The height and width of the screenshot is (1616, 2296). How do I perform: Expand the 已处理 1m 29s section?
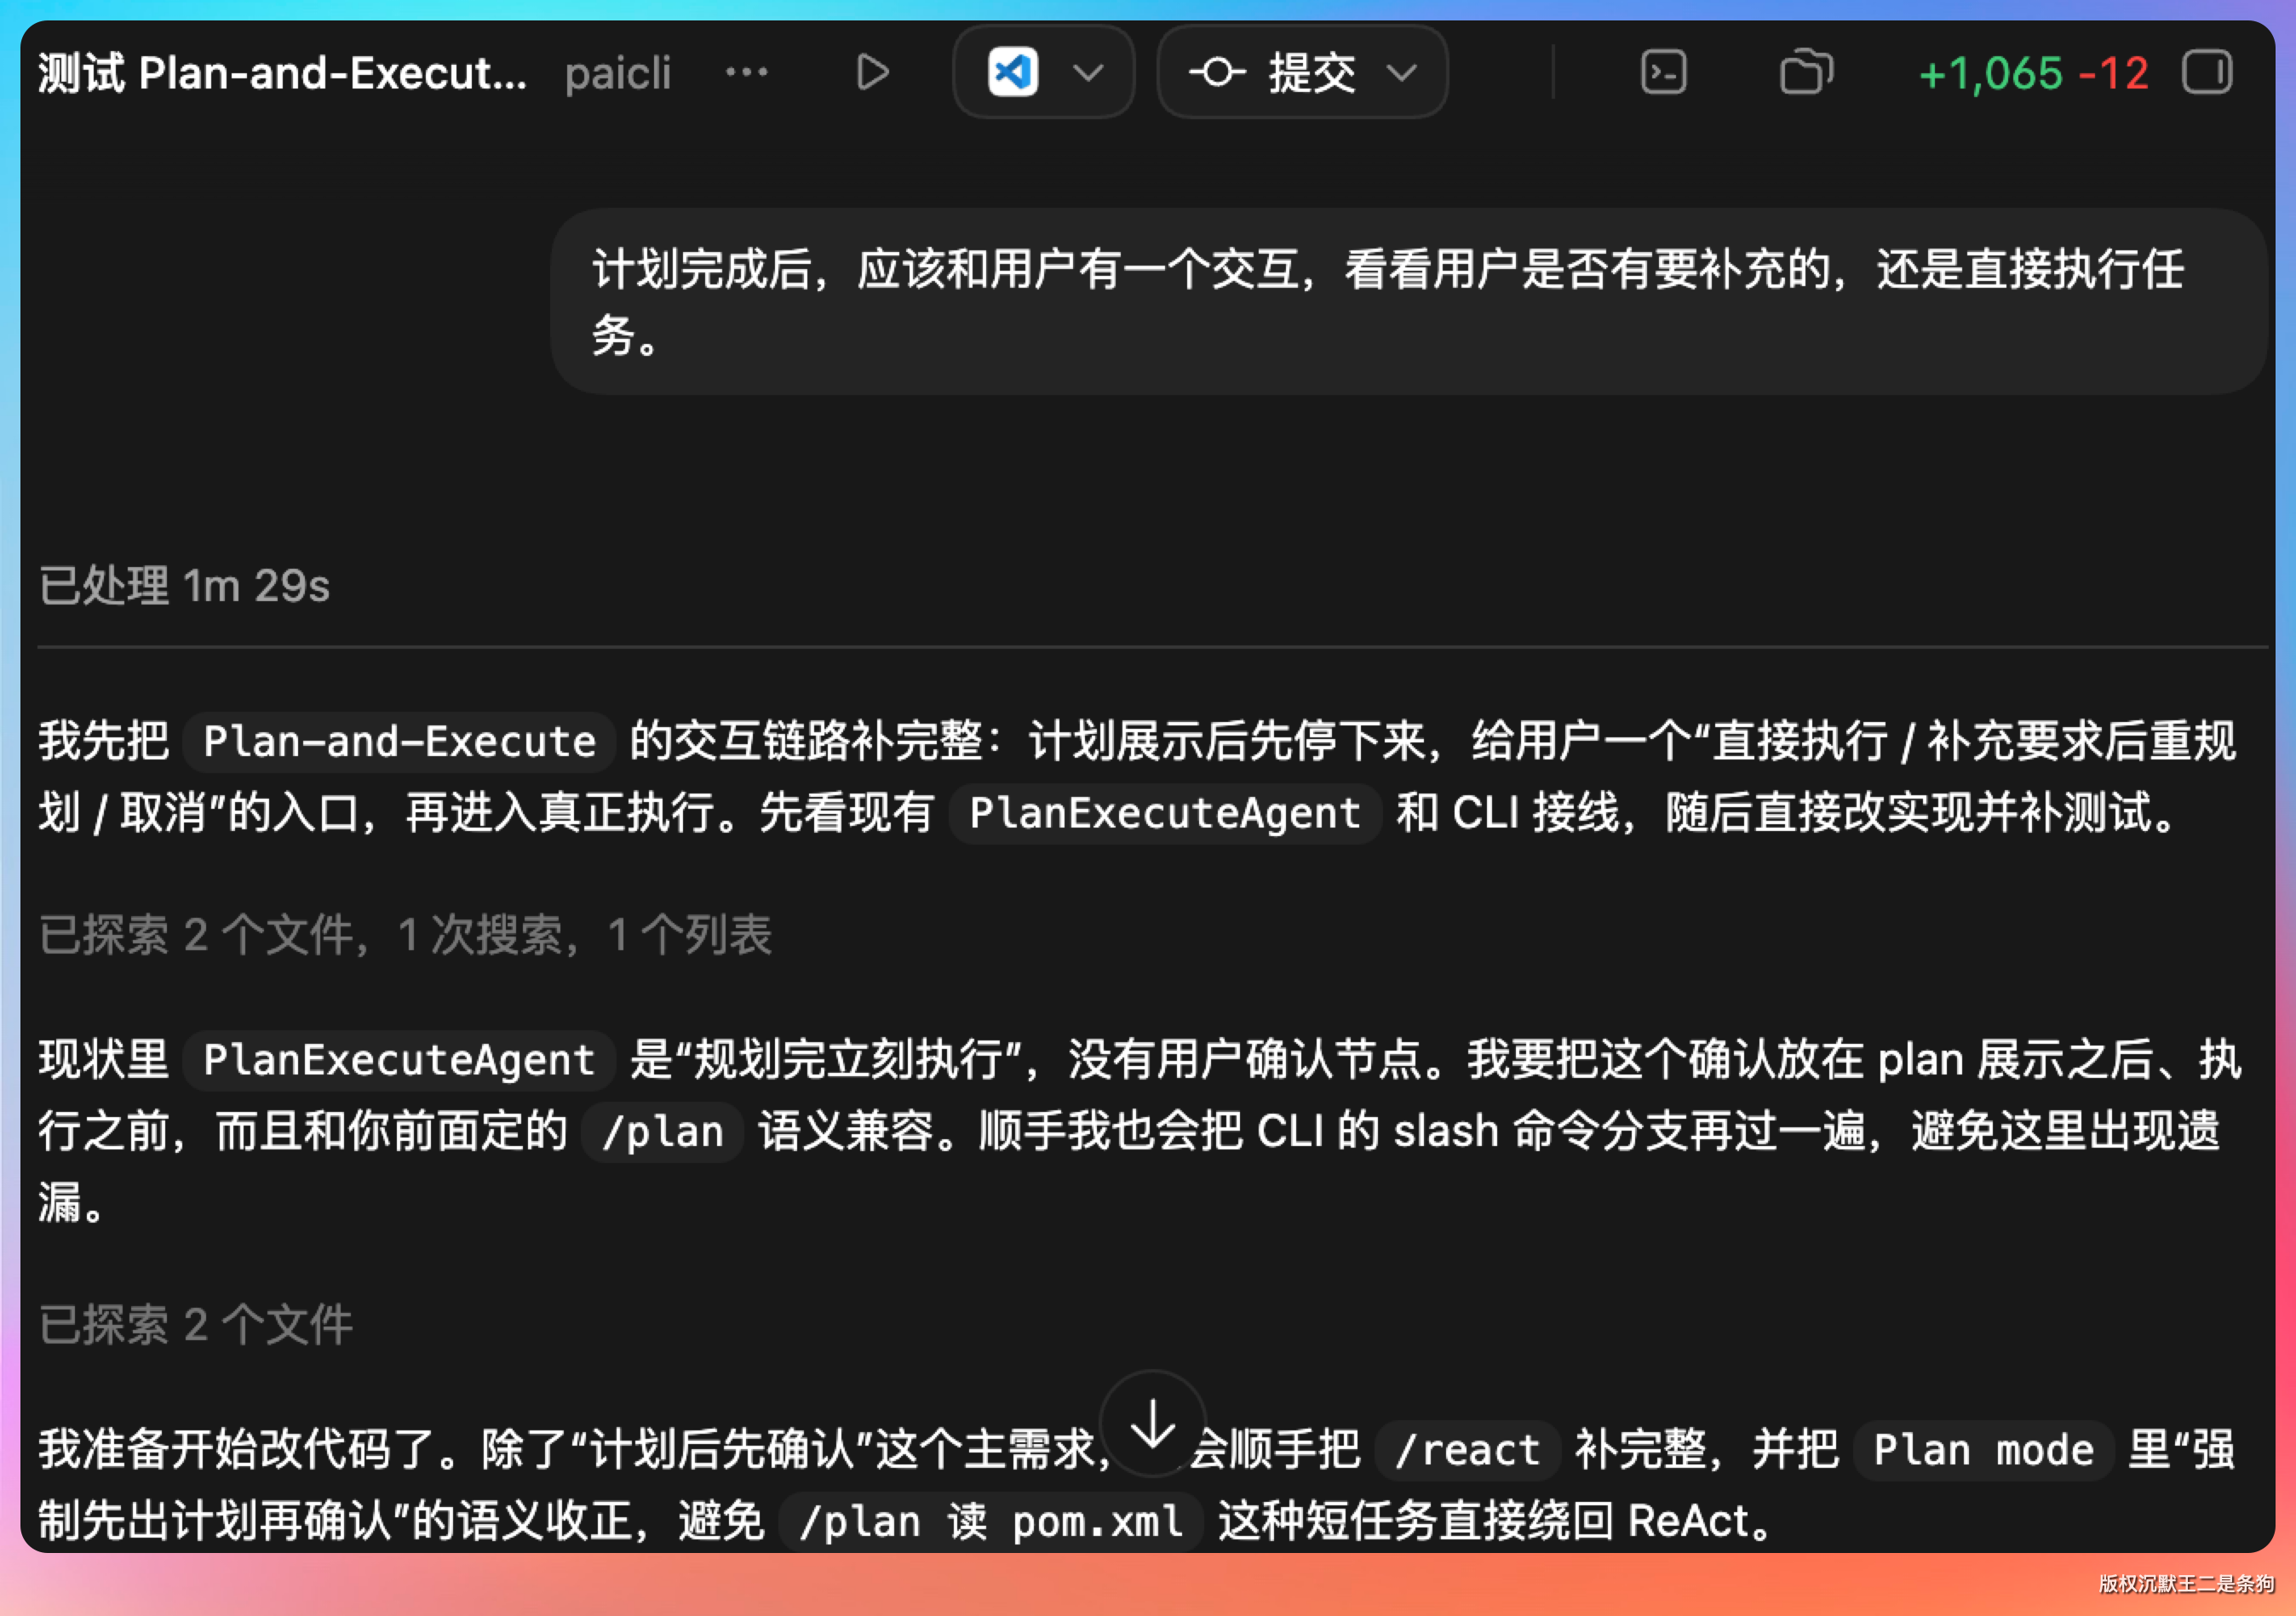pos(184,586)
